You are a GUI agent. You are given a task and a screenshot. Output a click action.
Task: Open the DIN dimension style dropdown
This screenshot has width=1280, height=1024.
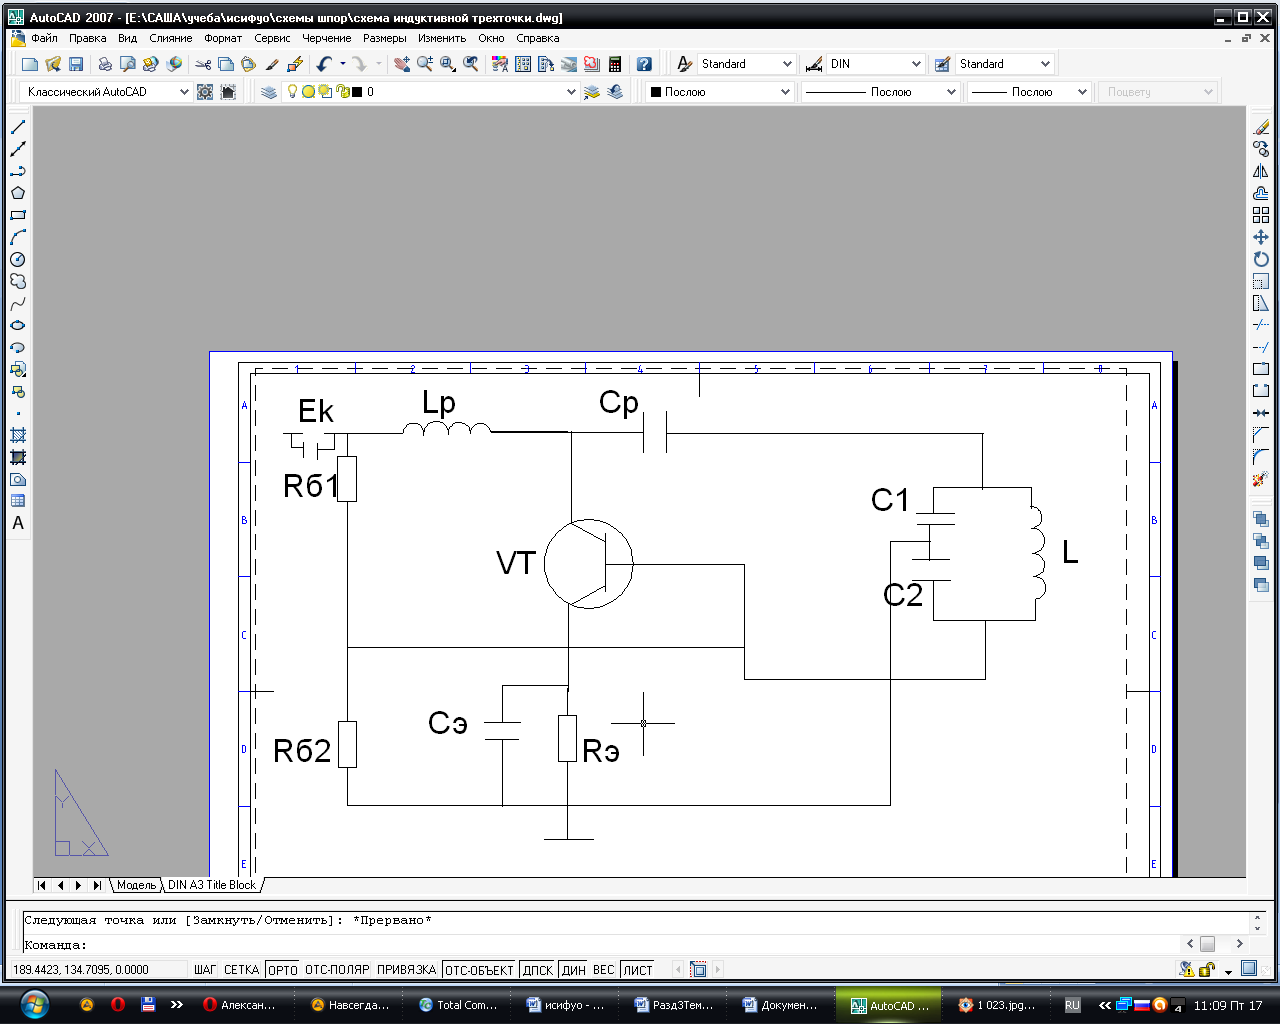point(916,64)
